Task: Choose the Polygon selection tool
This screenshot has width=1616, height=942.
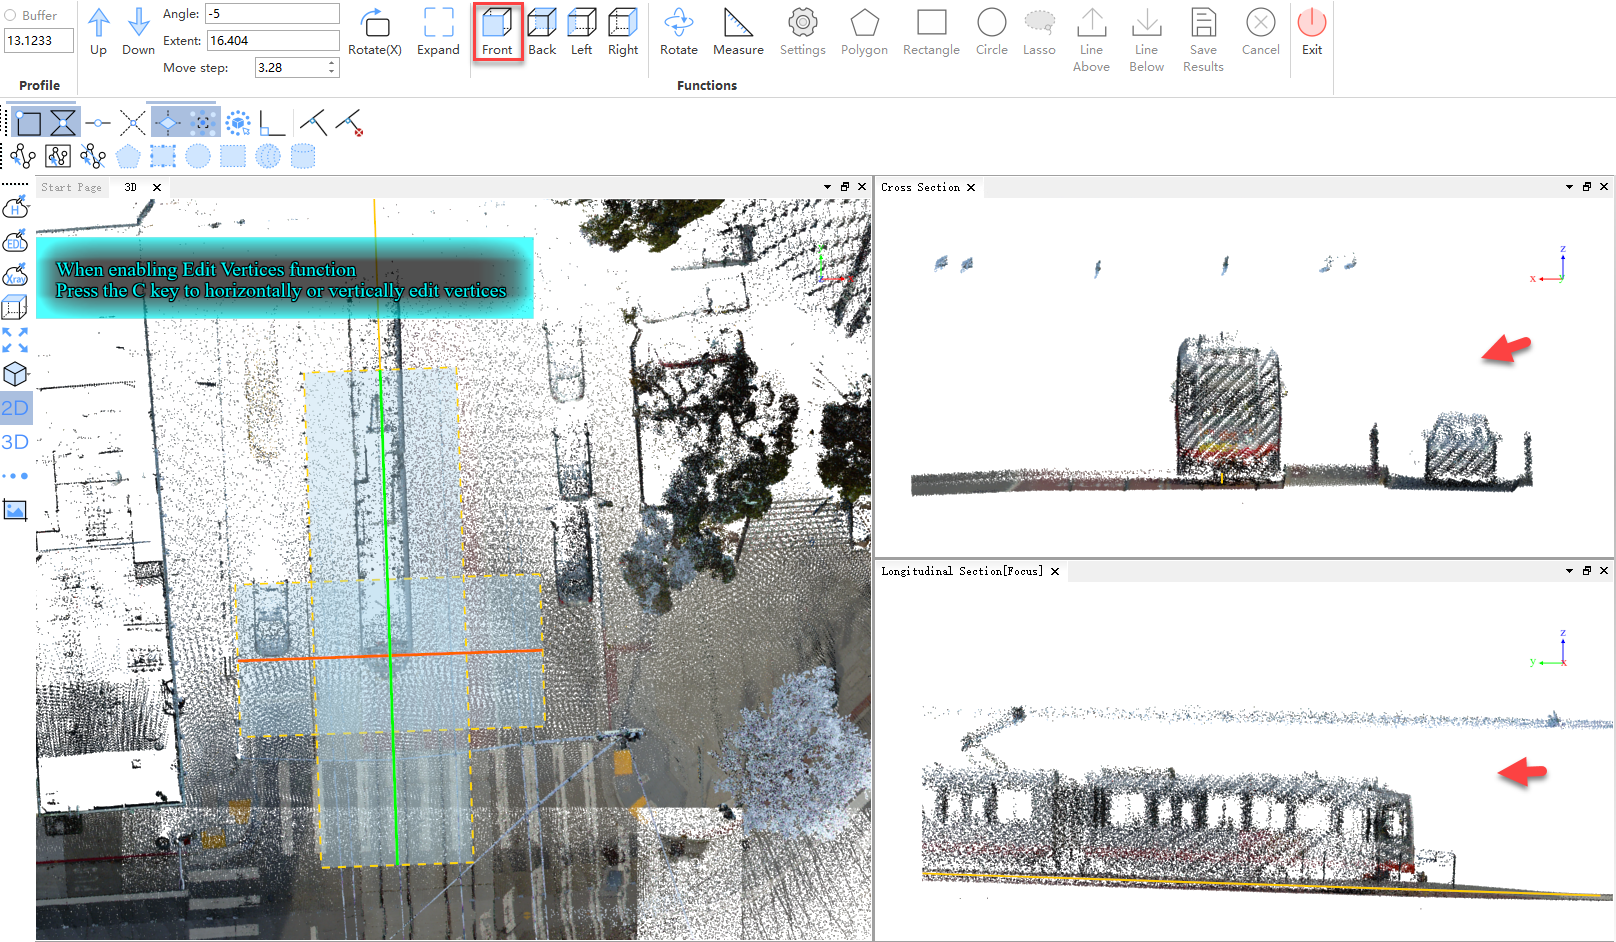Action: [x=864, y=32]
